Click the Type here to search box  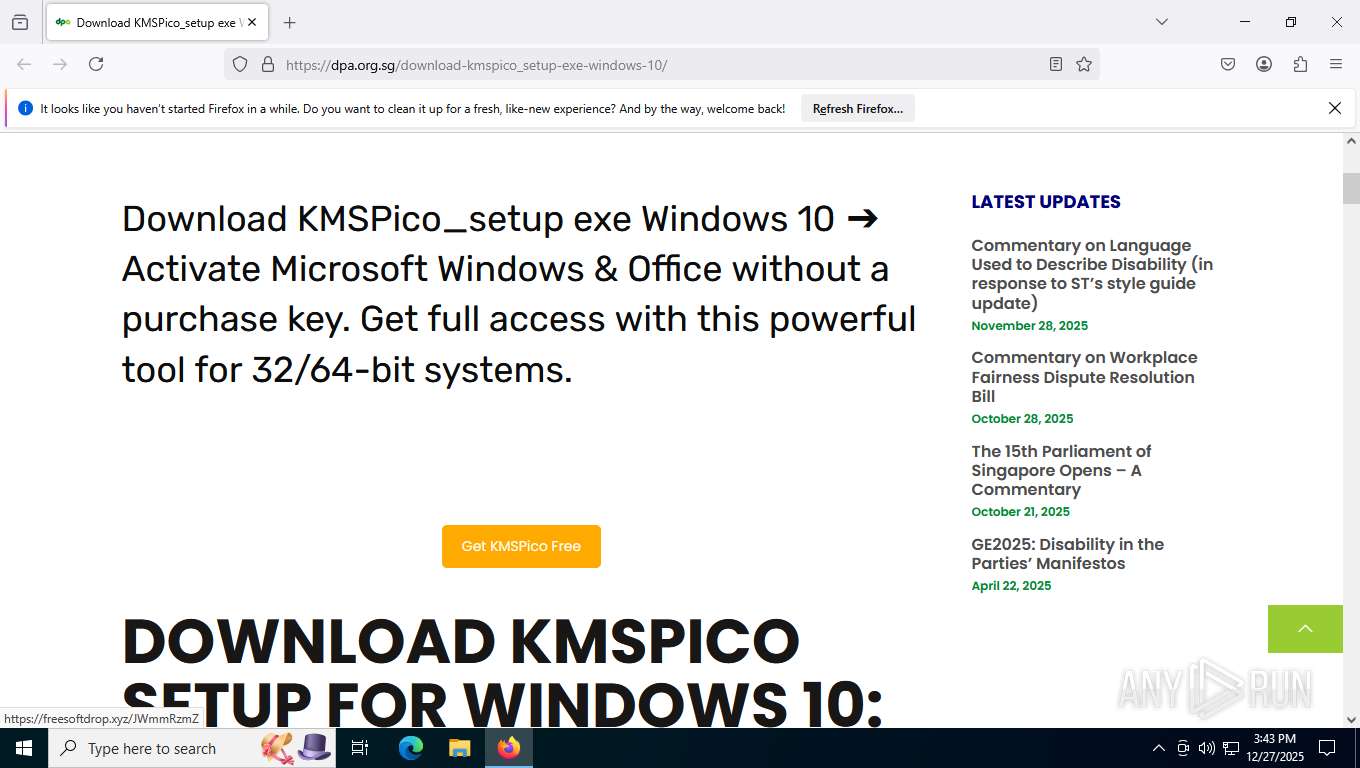tap(192, 748)
